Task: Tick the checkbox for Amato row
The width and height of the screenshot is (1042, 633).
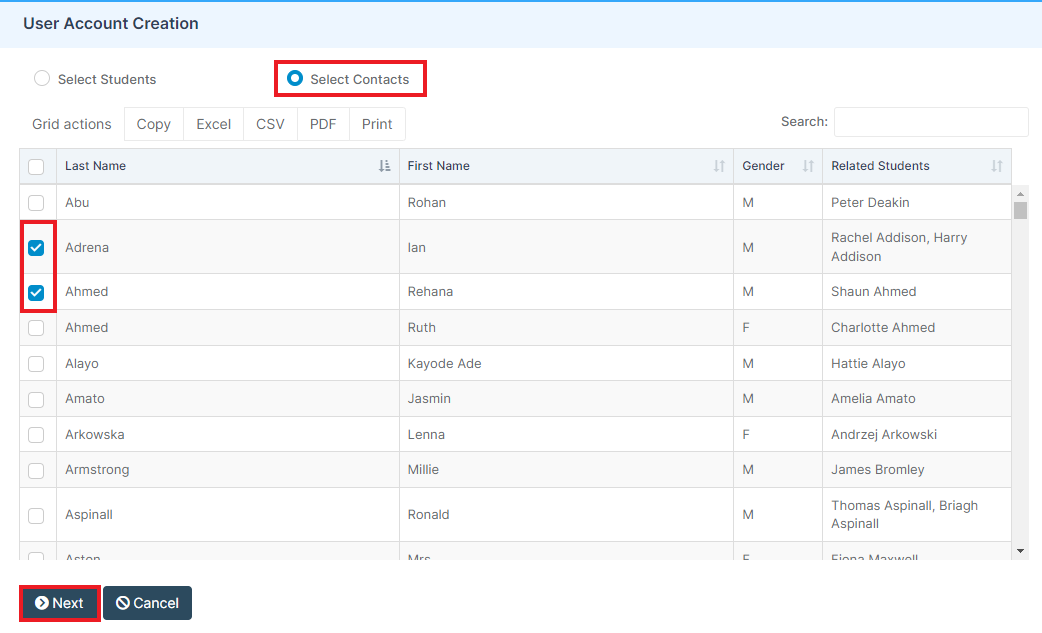Action: click(37, 399)
